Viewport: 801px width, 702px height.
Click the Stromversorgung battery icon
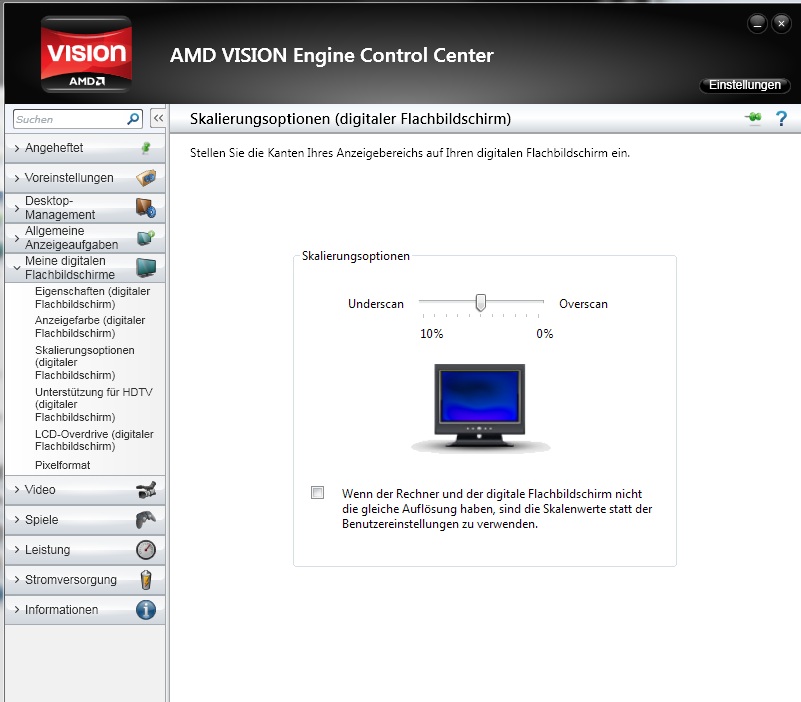tap(146, 580)
